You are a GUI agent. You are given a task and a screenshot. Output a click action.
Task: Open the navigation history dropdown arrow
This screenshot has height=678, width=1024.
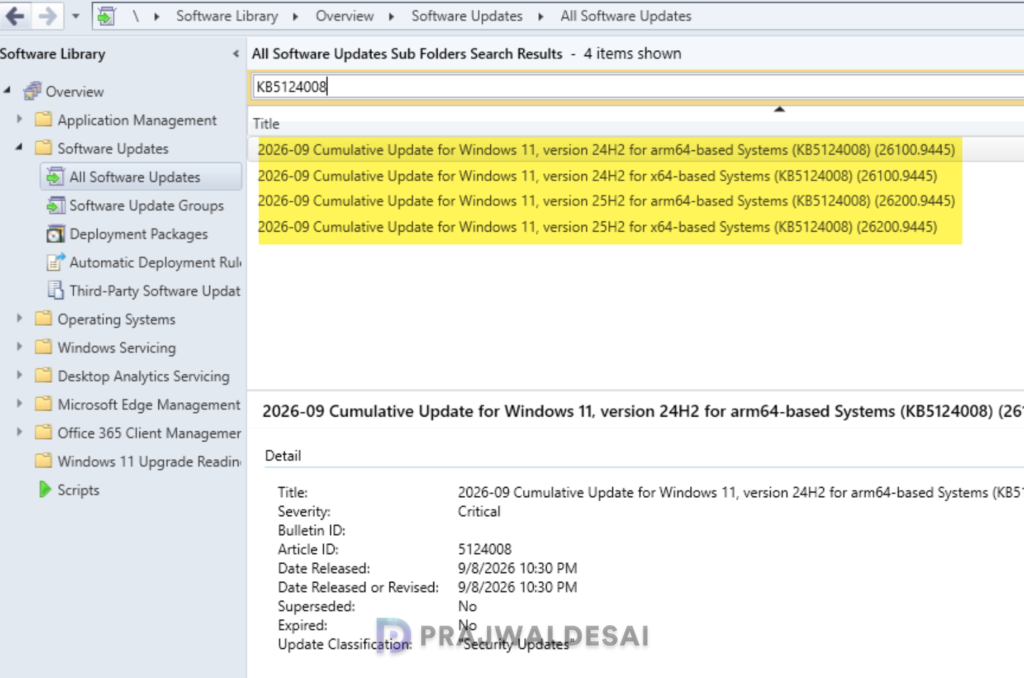[x=76, y=16]
